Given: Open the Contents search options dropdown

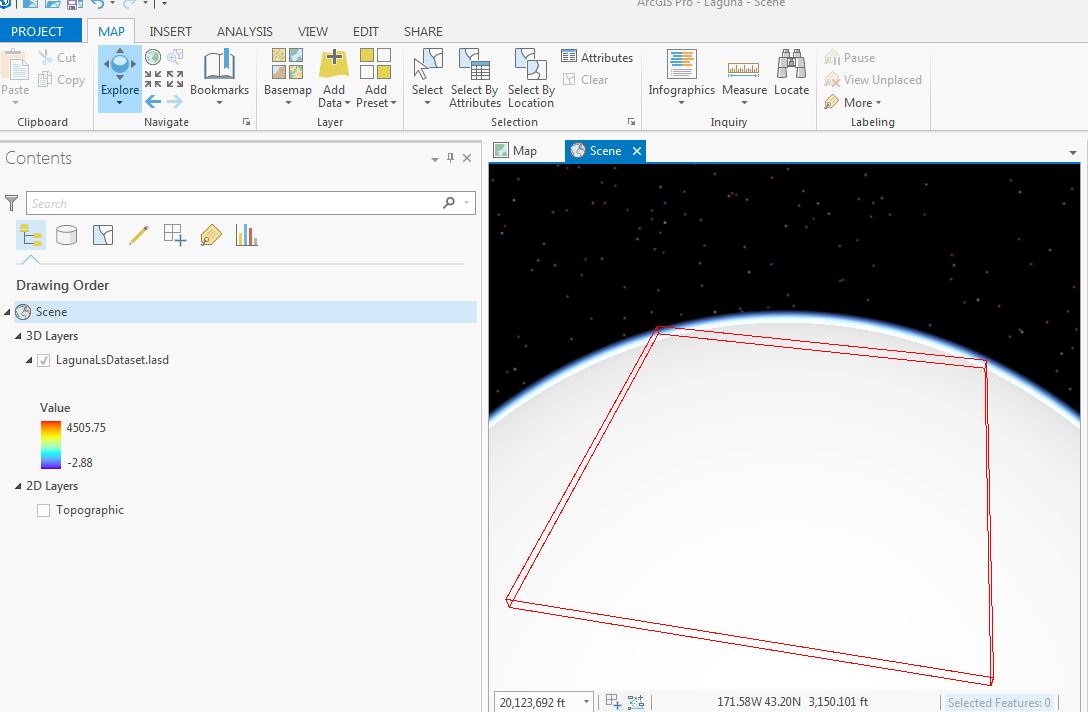Looking at the screenshot, I should pyautogui.click(x=466, y=203).
